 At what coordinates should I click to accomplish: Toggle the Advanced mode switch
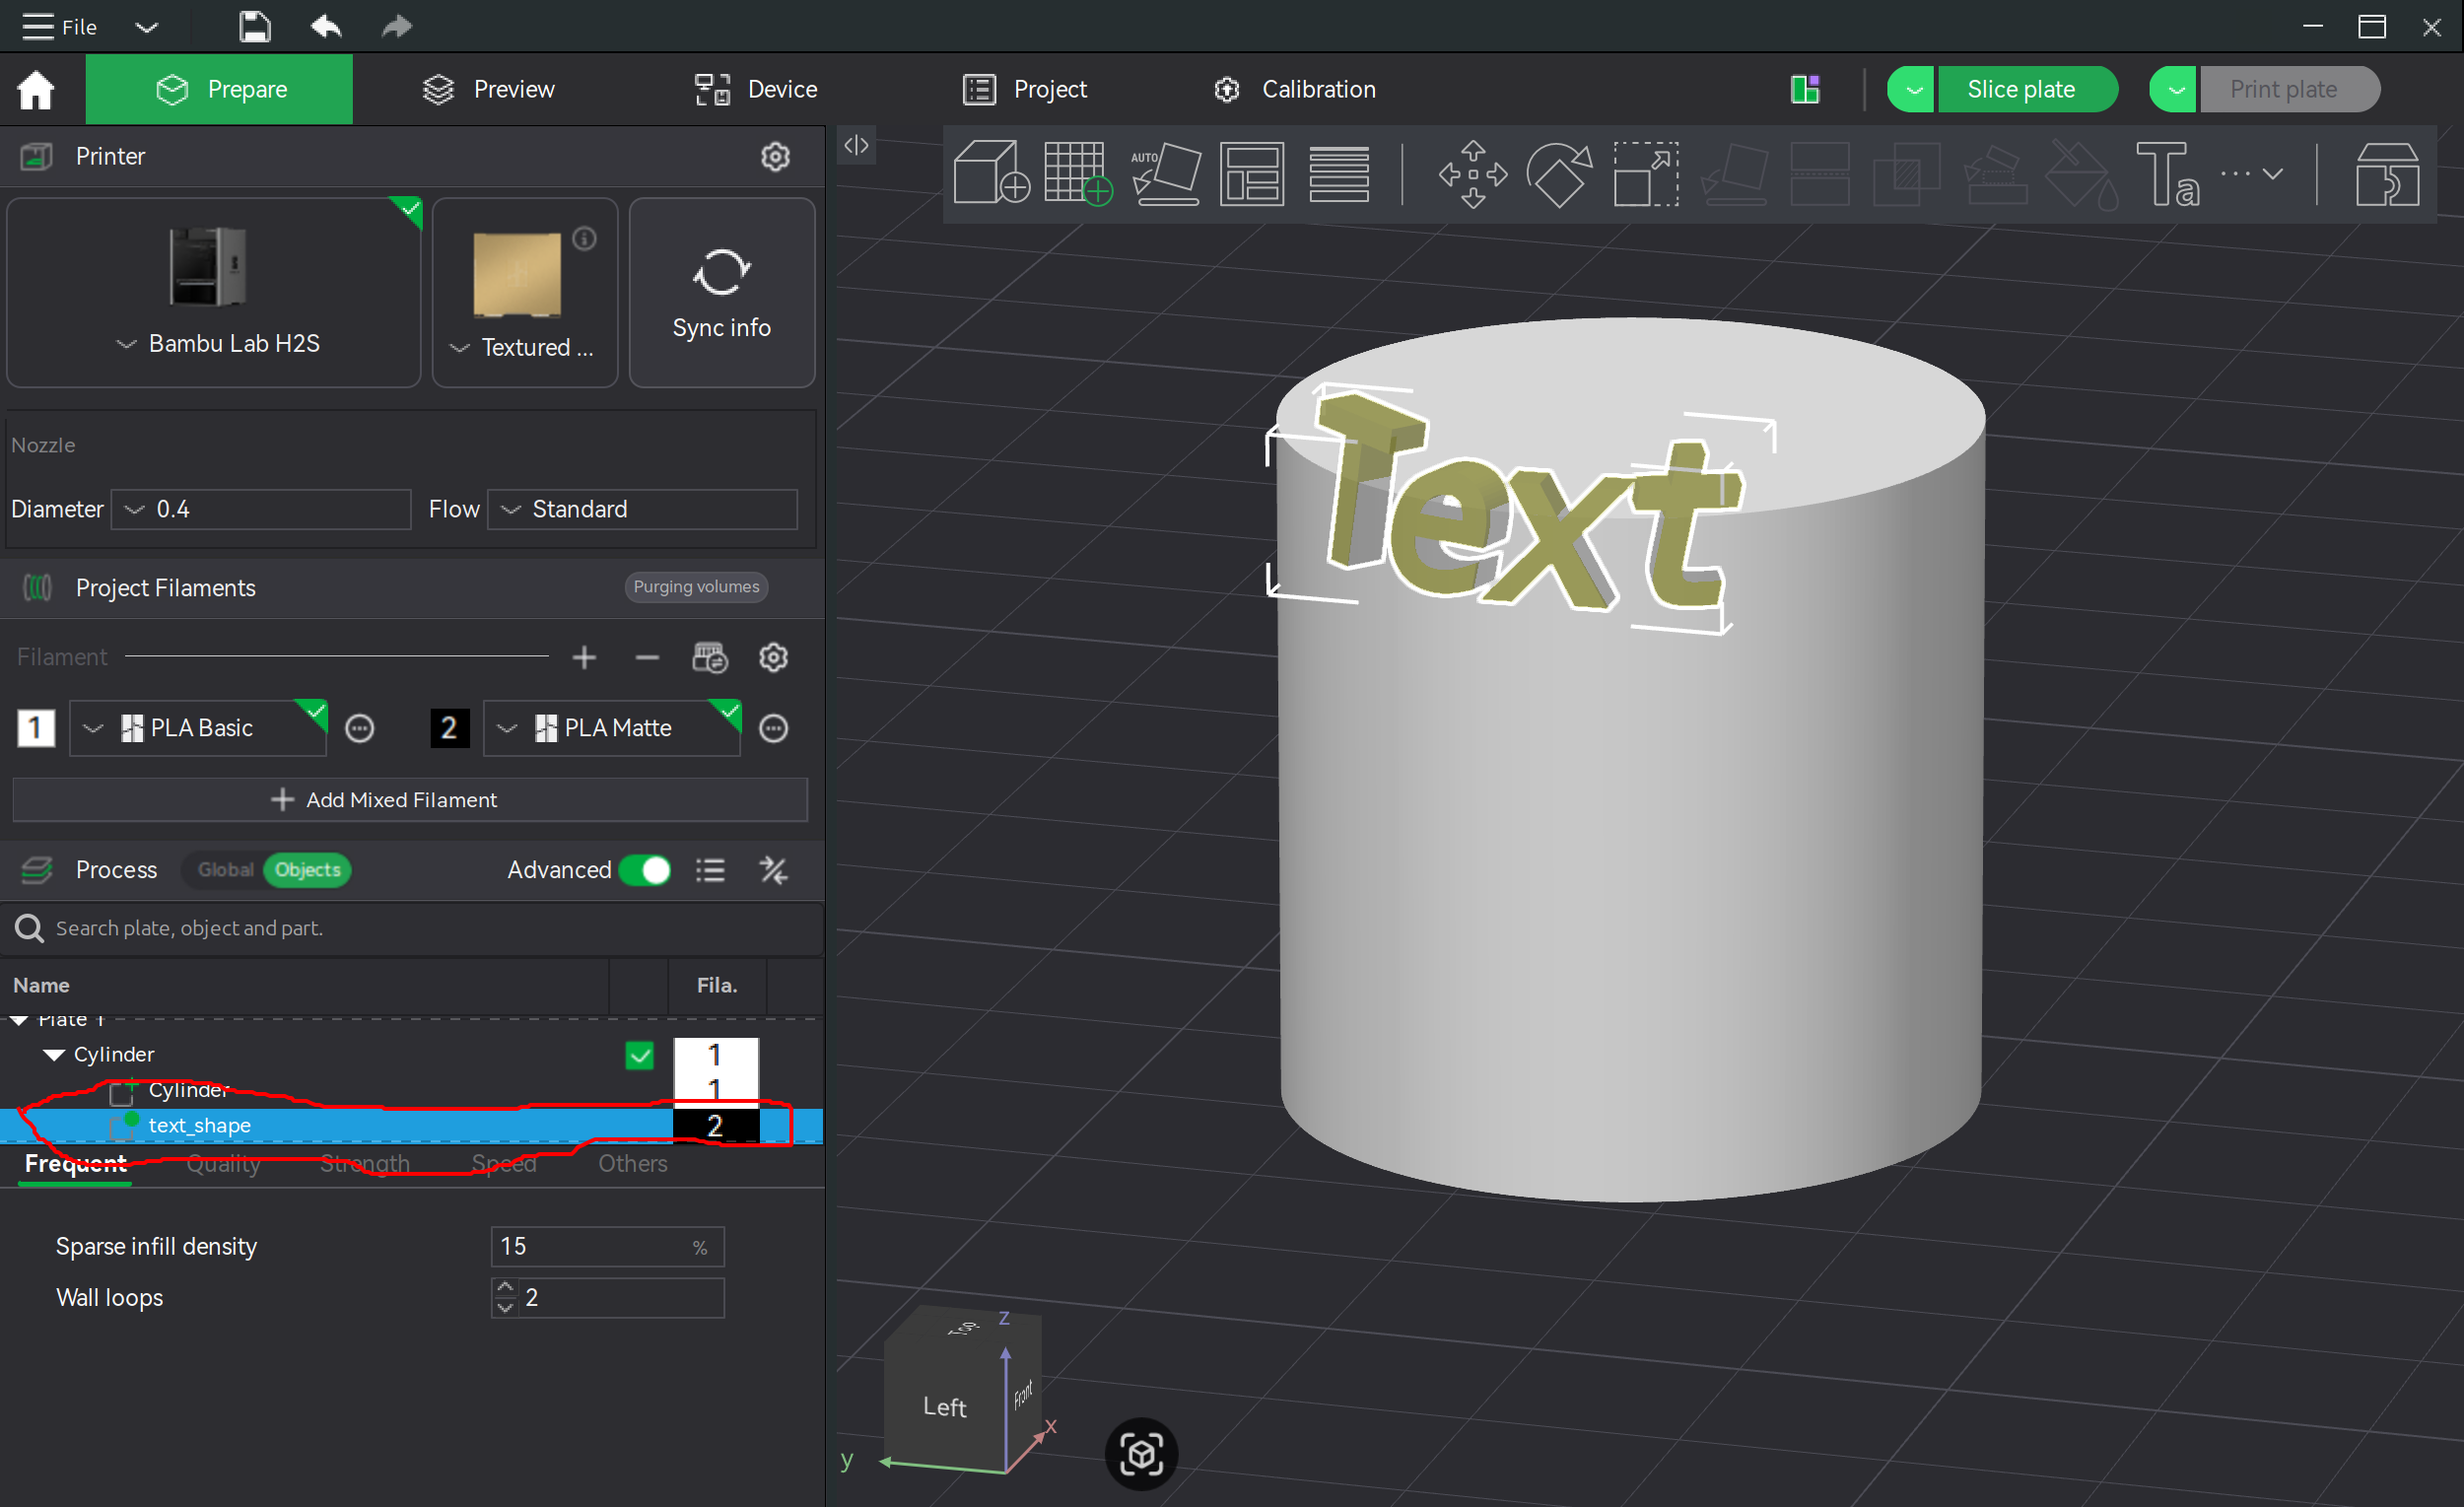point(645,871)
